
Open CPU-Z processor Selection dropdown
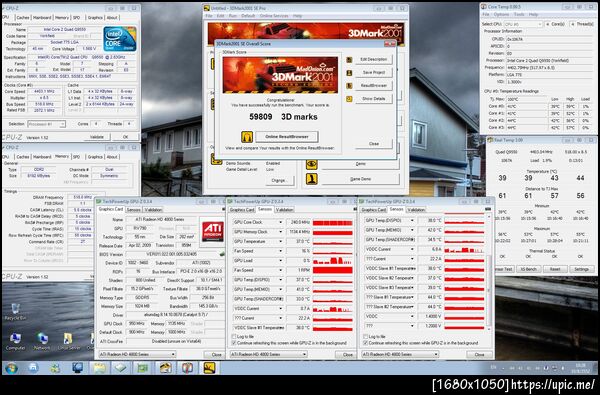tap(46, 124)
